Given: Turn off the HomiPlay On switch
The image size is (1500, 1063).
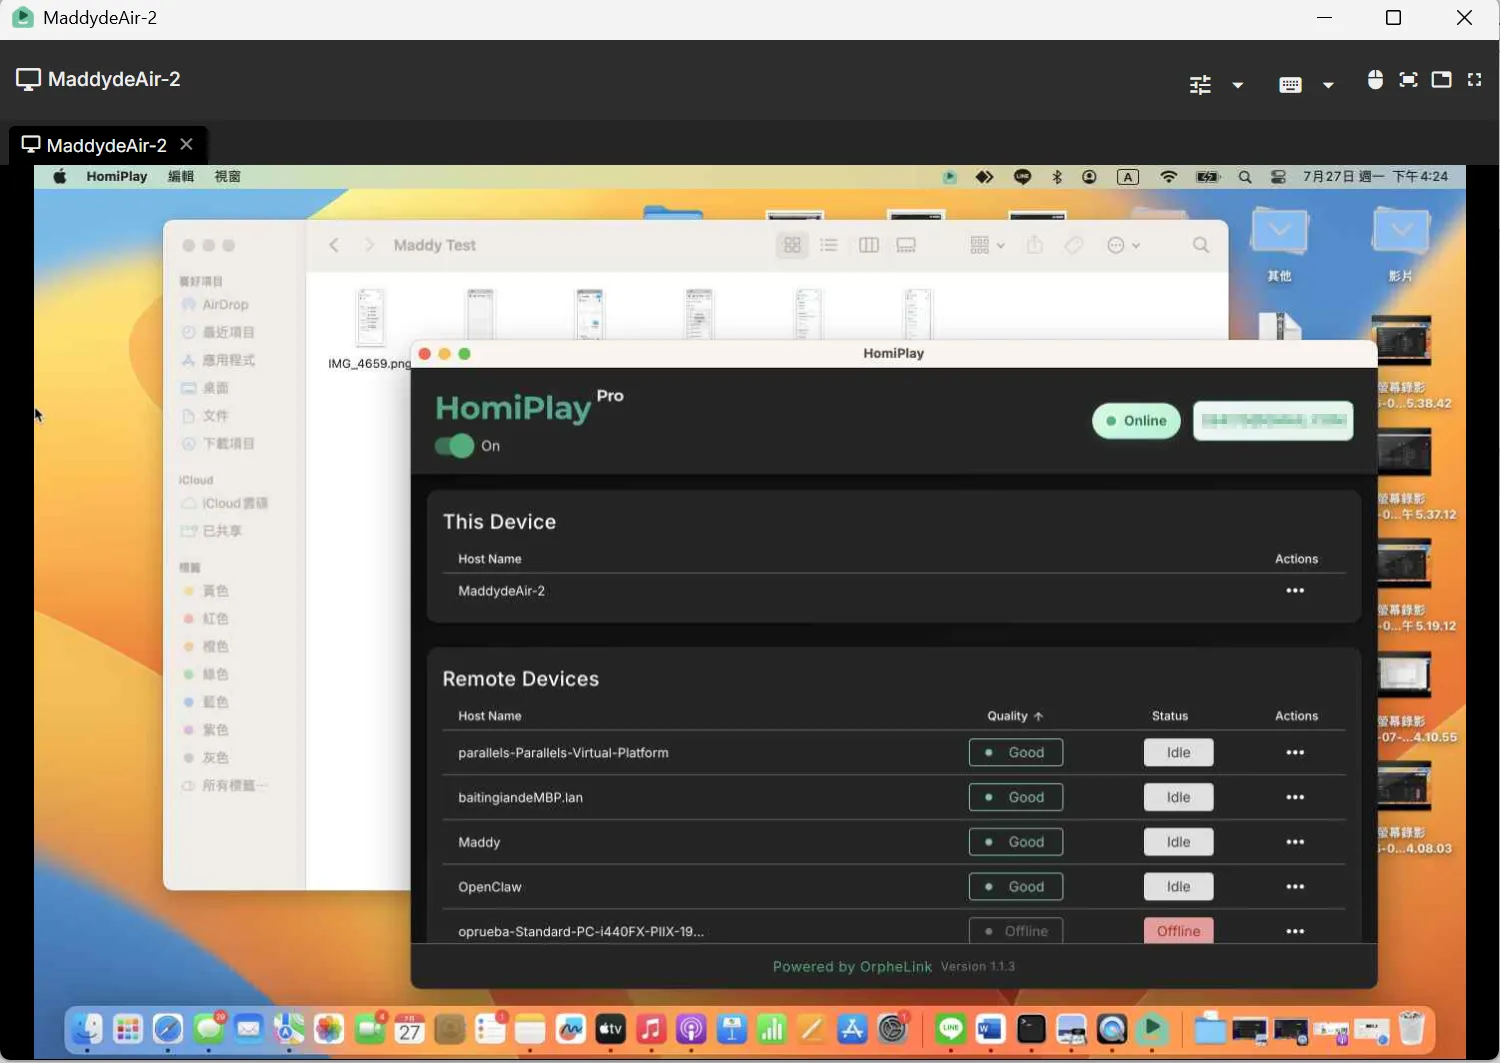Looking at the screenshot, I should [455, 446].
